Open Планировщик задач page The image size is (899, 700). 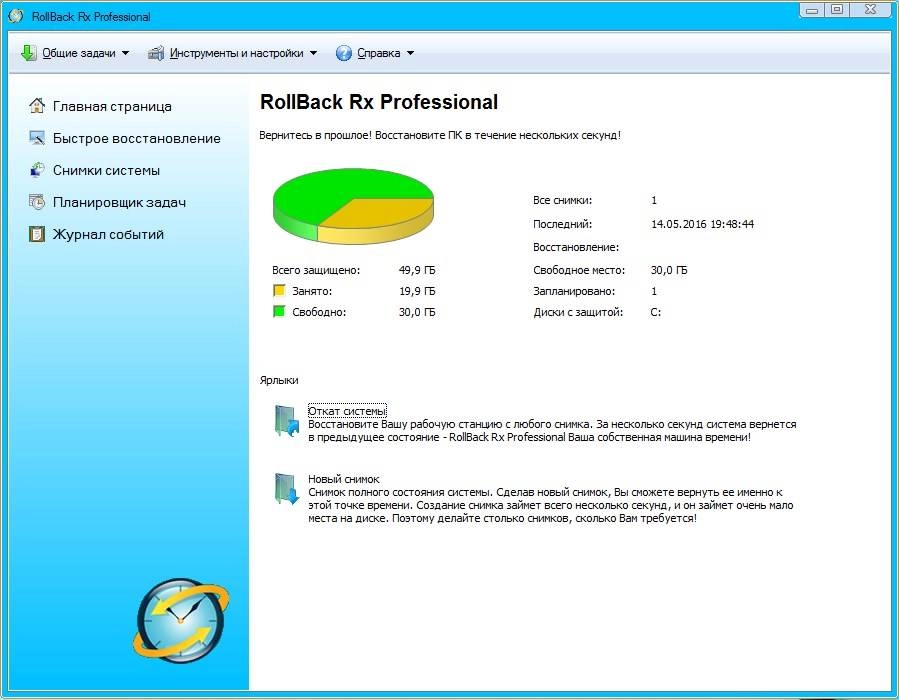tap(119, 202)
